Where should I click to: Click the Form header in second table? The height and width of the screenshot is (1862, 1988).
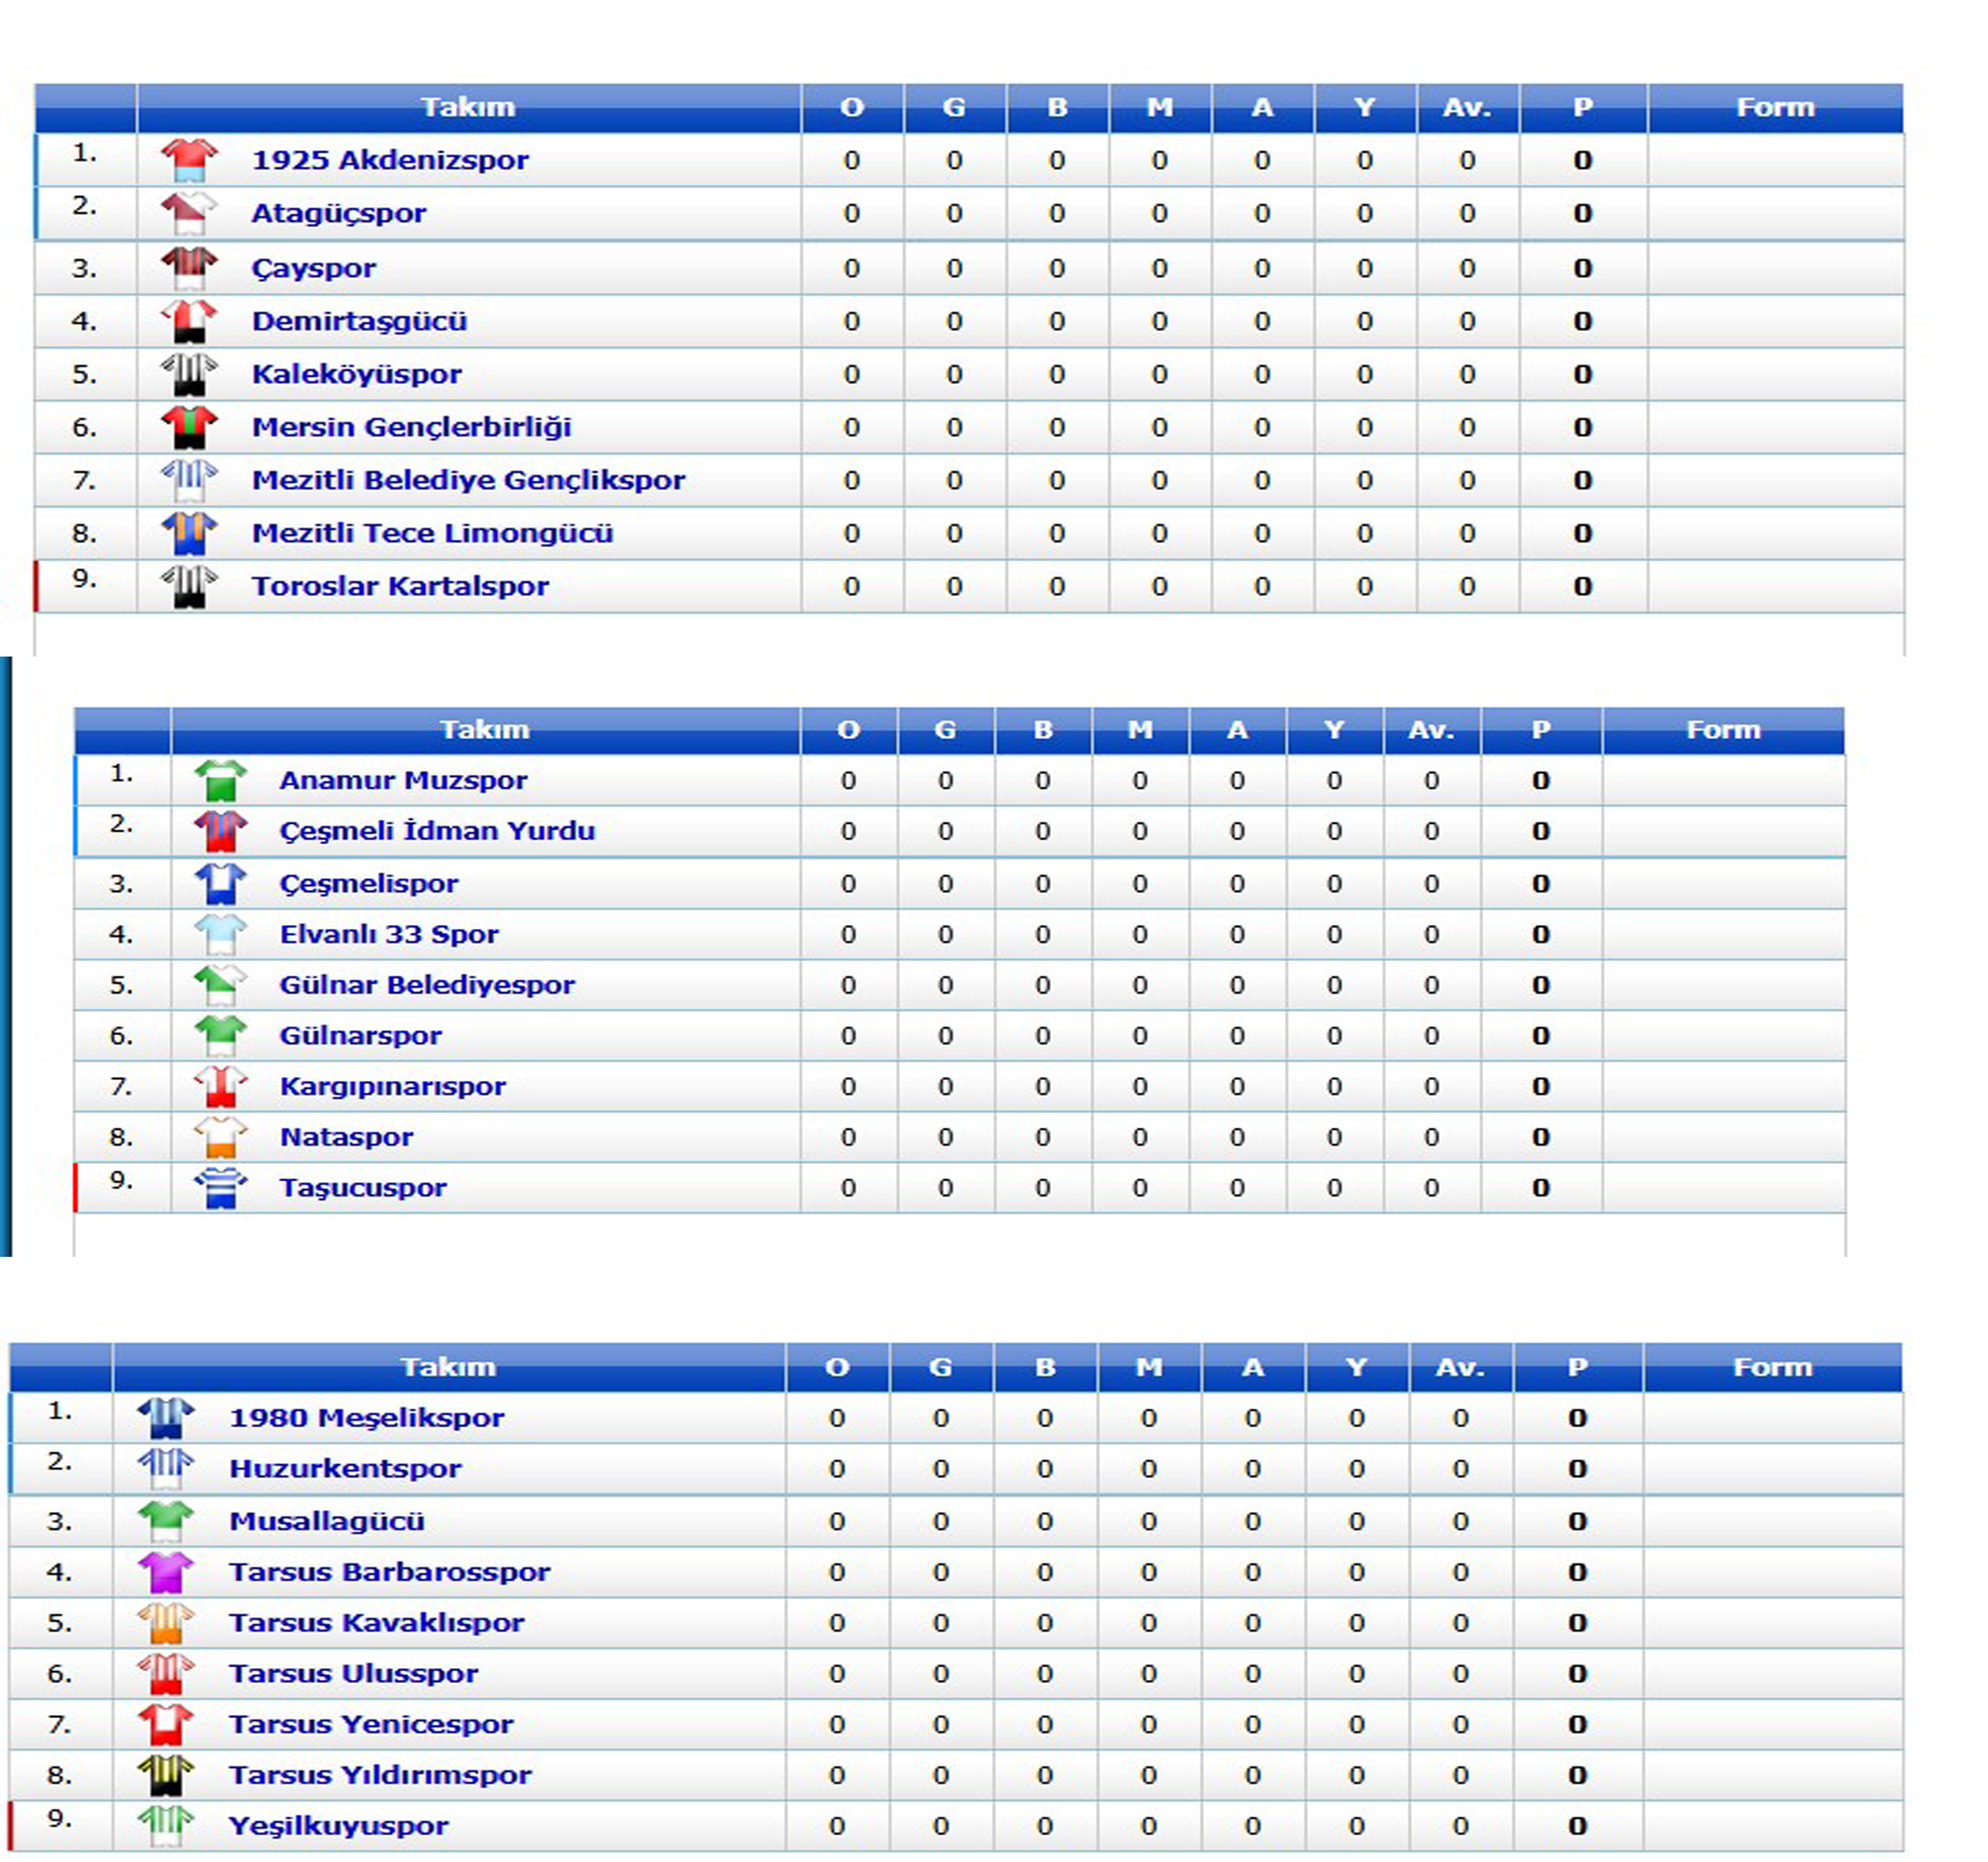(x=1722, y=730)
